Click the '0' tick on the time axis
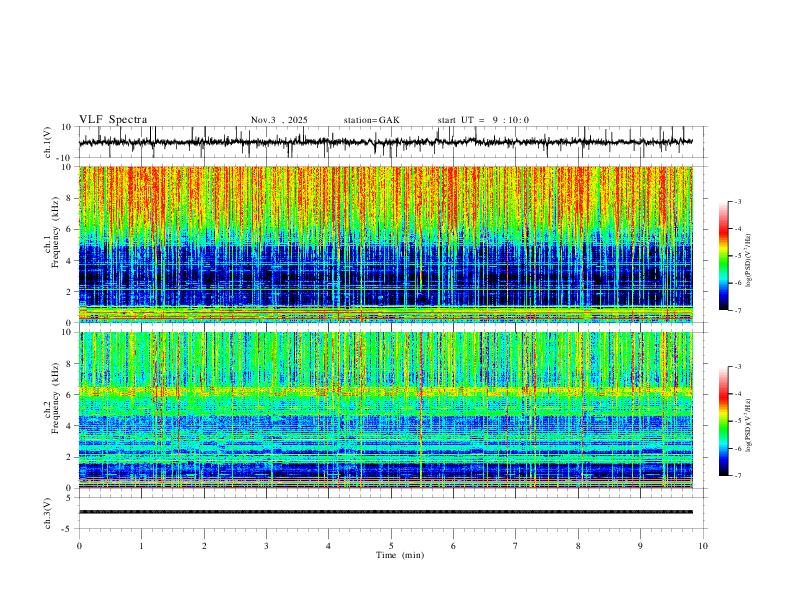The width and height of the screenshot is (792, 612). click(x=79, y=546)
